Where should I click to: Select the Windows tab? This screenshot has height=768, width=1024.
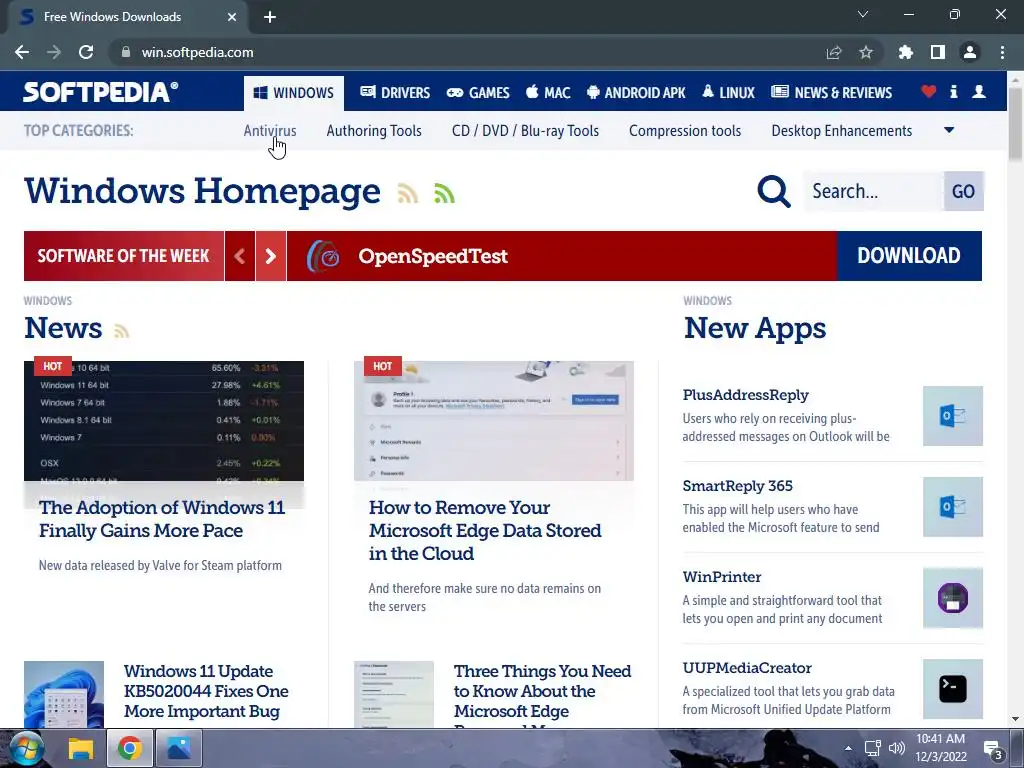(294, 93)
